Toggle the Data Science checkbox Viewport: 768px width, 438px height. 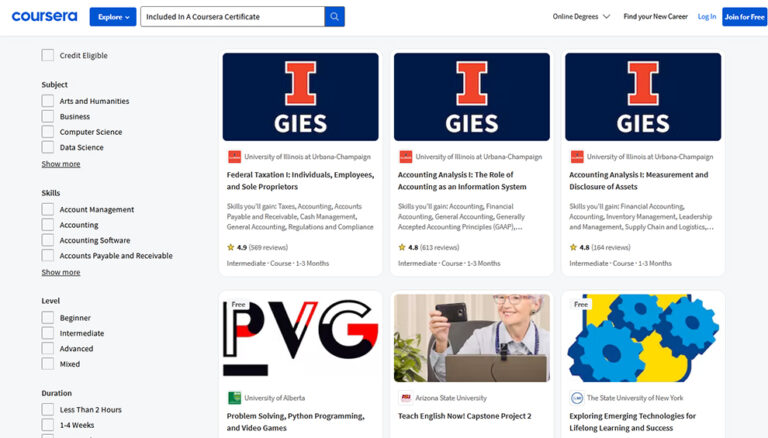[48, 147]
